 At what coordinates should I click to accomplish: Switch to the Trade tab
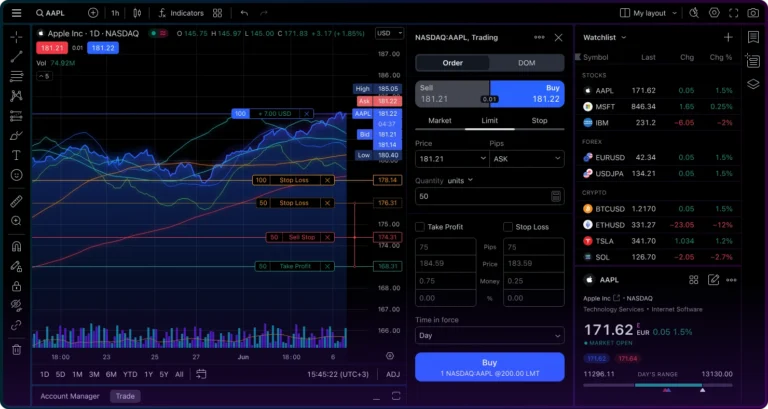125,396
